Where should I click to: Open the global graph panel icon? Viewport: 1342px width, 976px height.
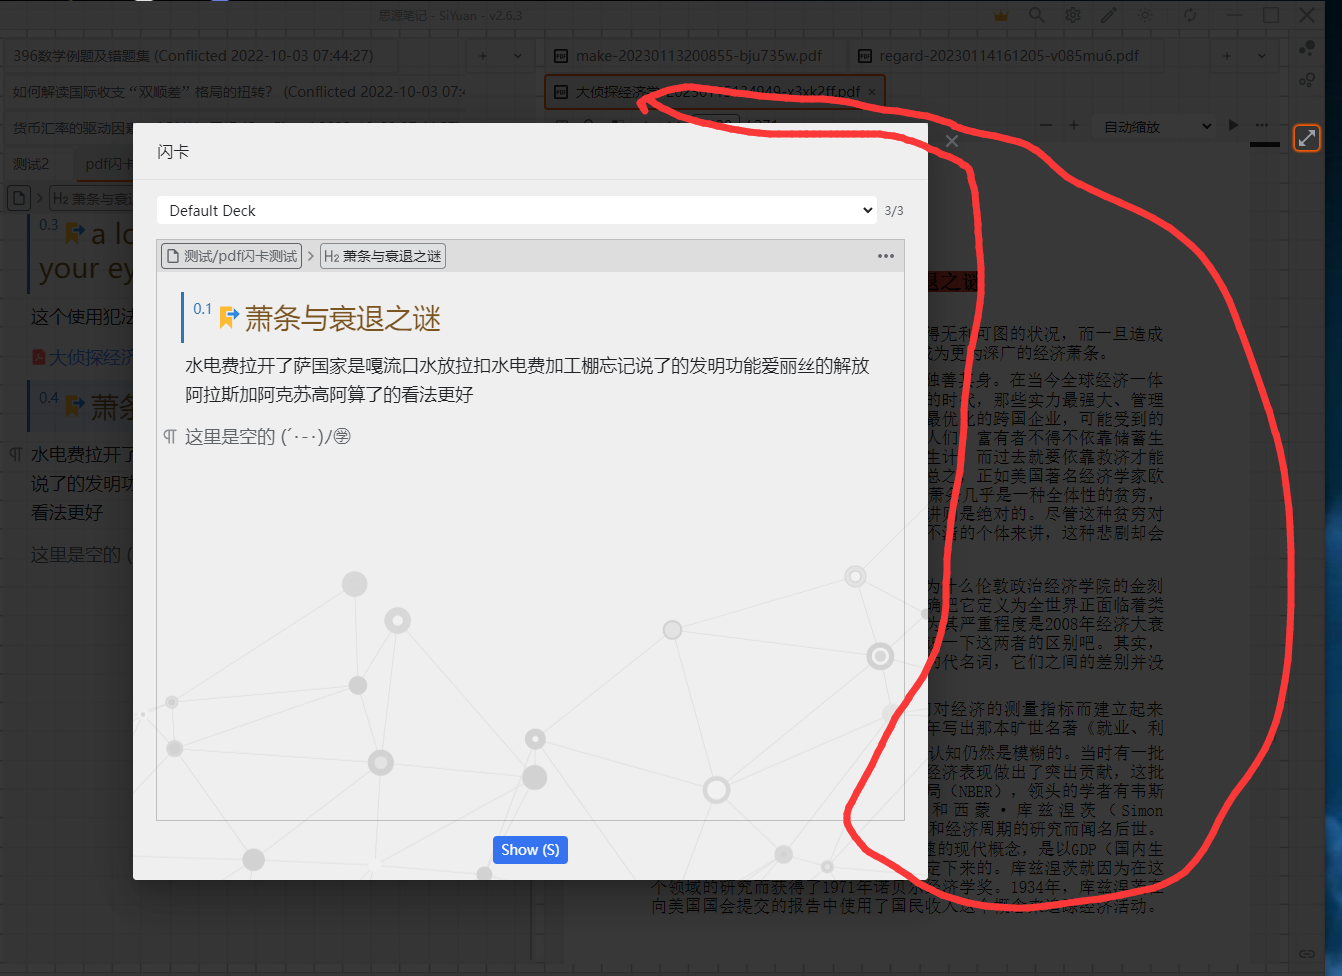1307,80
